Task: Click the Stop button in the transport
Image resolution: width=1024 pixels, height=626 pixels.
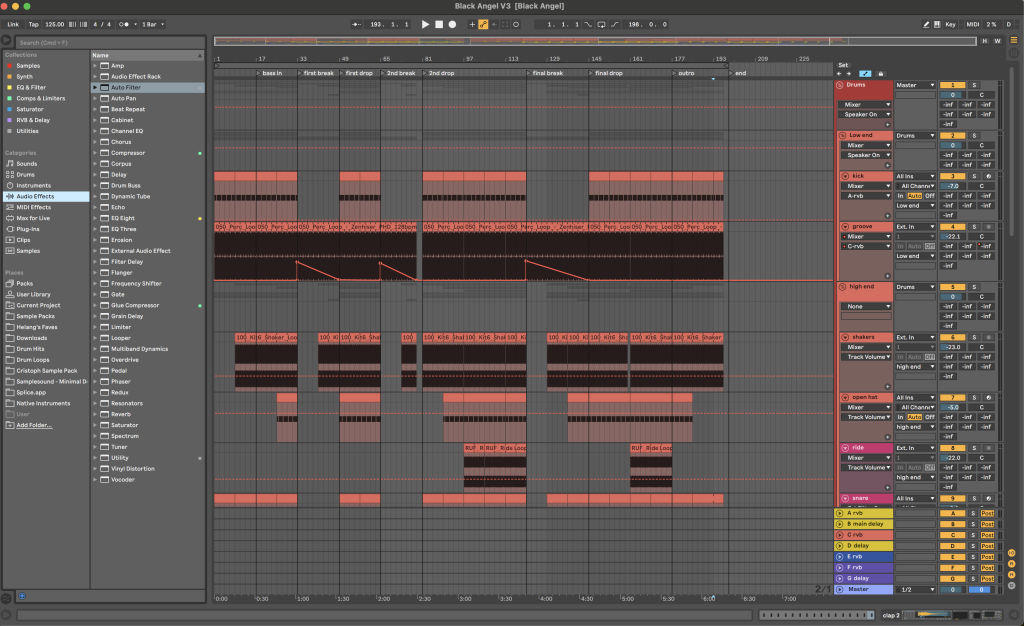Action: [438, 23]
